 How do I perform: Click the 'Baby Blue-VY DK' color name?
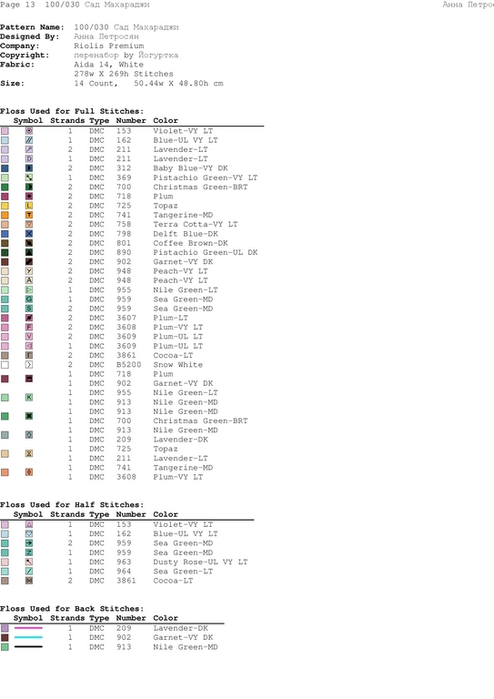(190, 168)
